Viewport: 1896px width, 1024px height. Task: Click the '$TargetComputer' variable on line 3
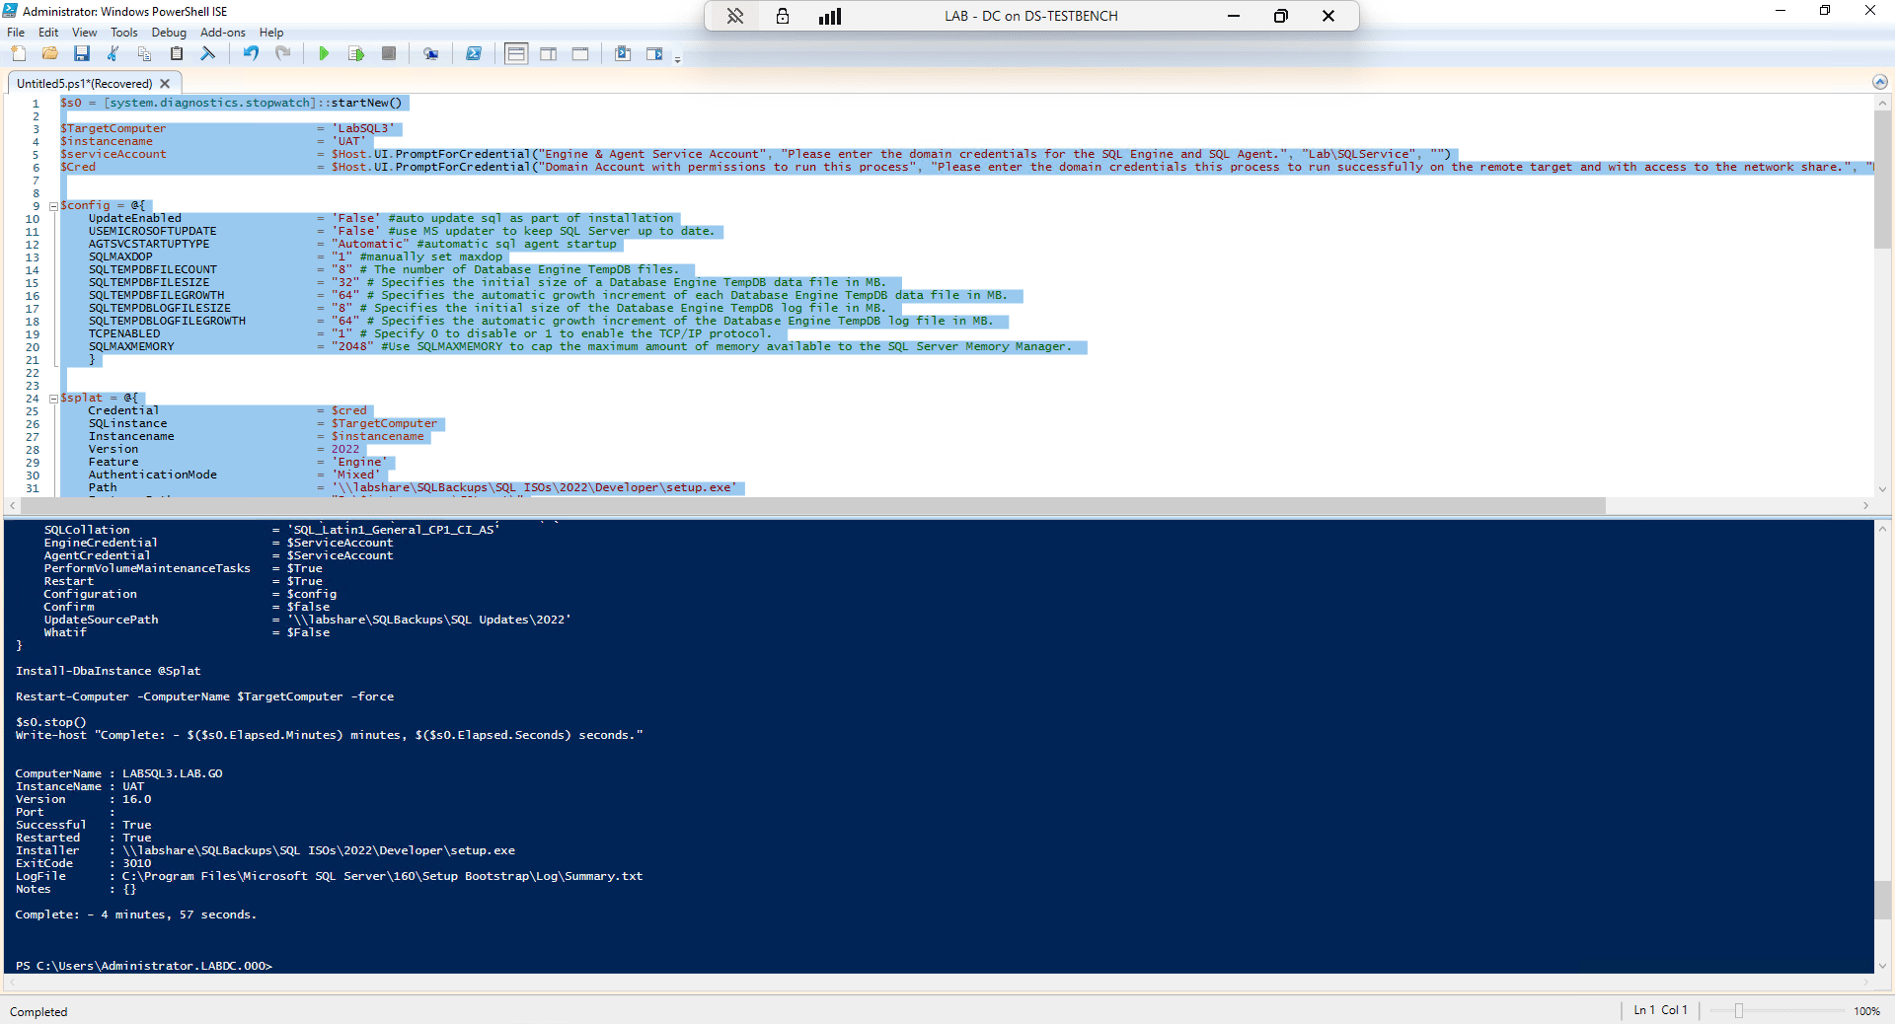point(113,129)
